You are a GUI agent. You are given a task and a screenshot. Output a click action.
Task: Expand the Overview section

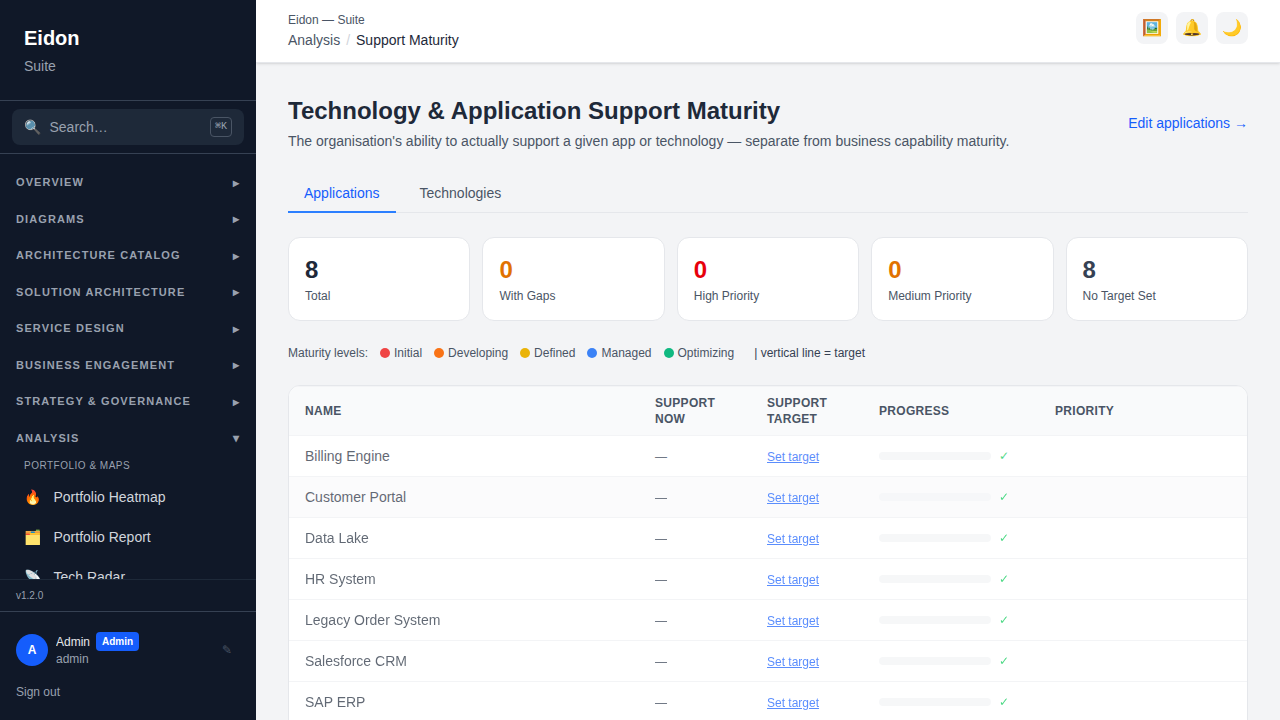tap(128, 182)
